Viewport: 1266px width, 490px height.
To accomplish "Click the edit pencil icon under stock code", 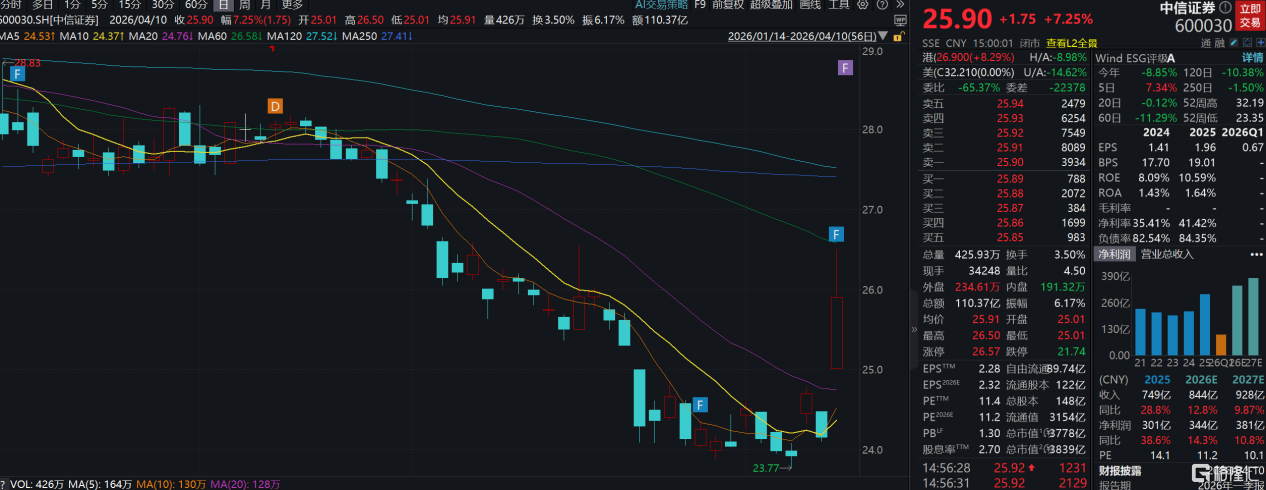I will (1234, 43).
